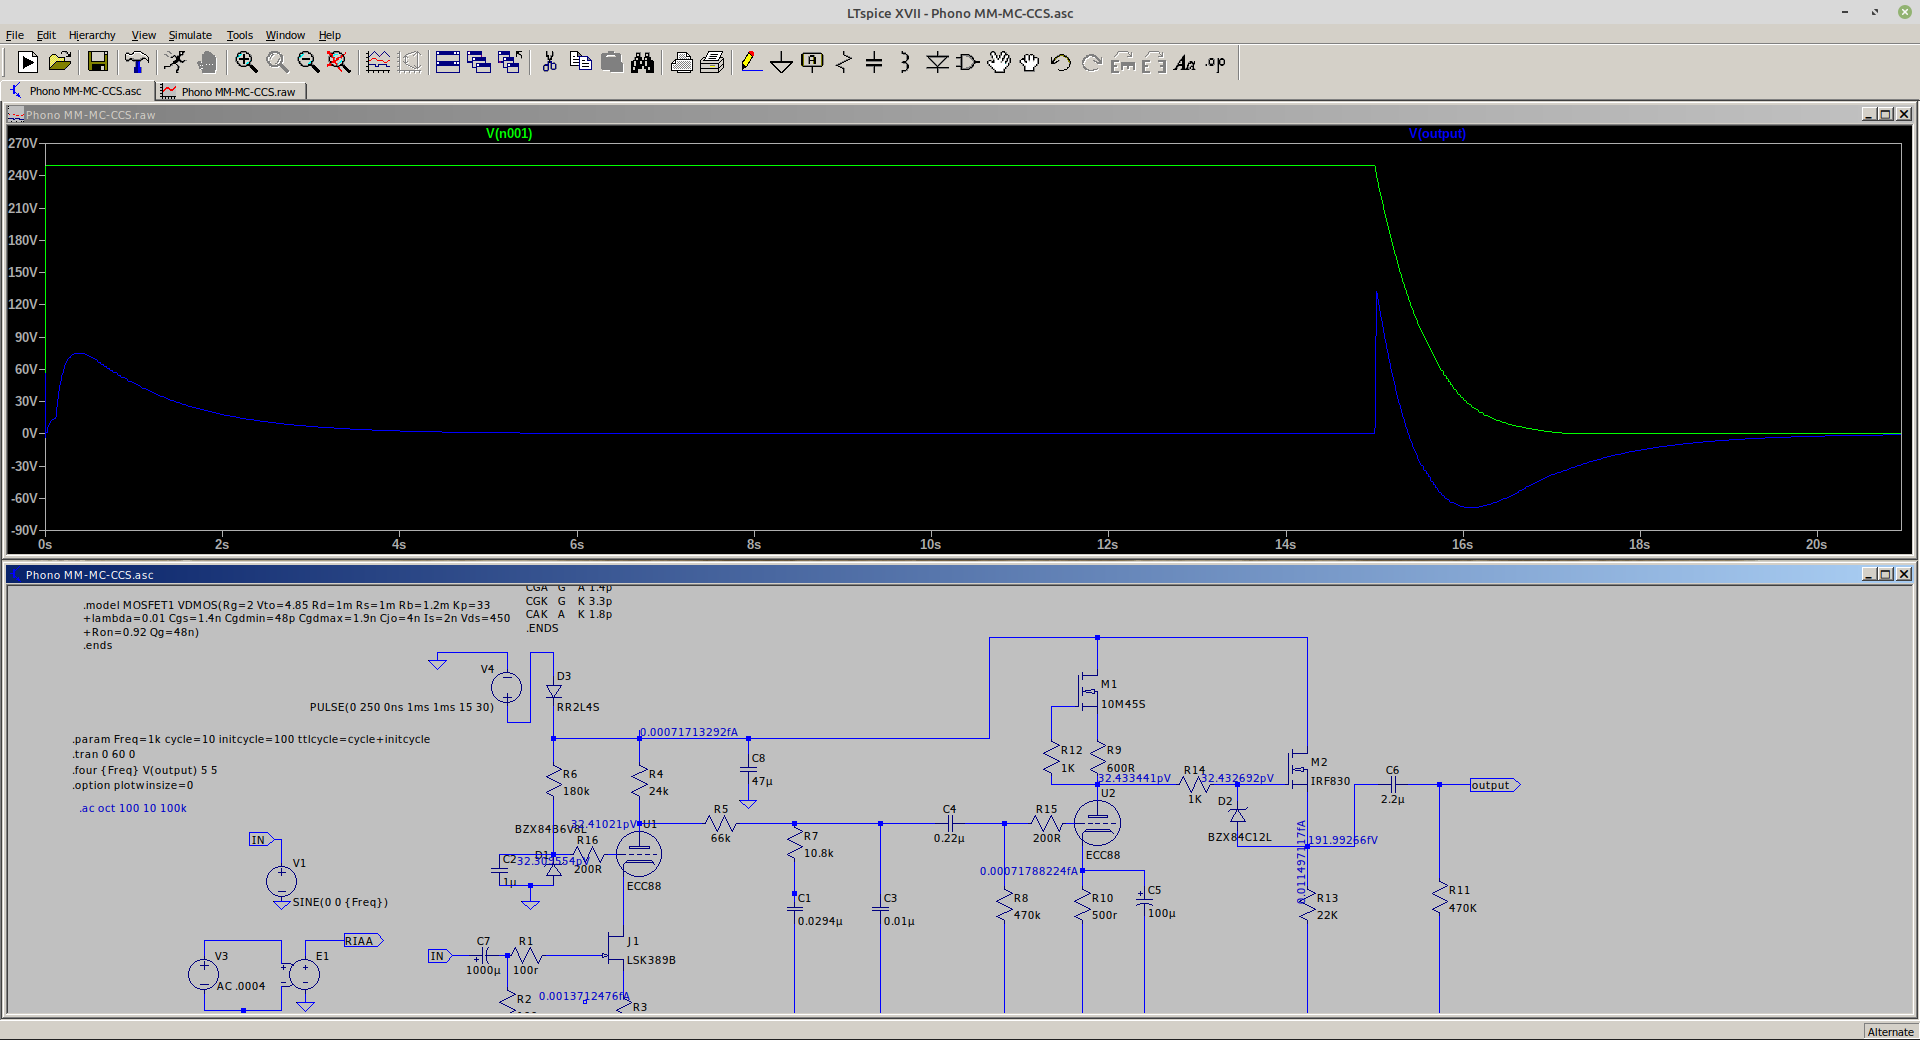1920x1040 pixels.
Task: Open the Window menu
Action: pyautogui.click(x=285, y=35)
